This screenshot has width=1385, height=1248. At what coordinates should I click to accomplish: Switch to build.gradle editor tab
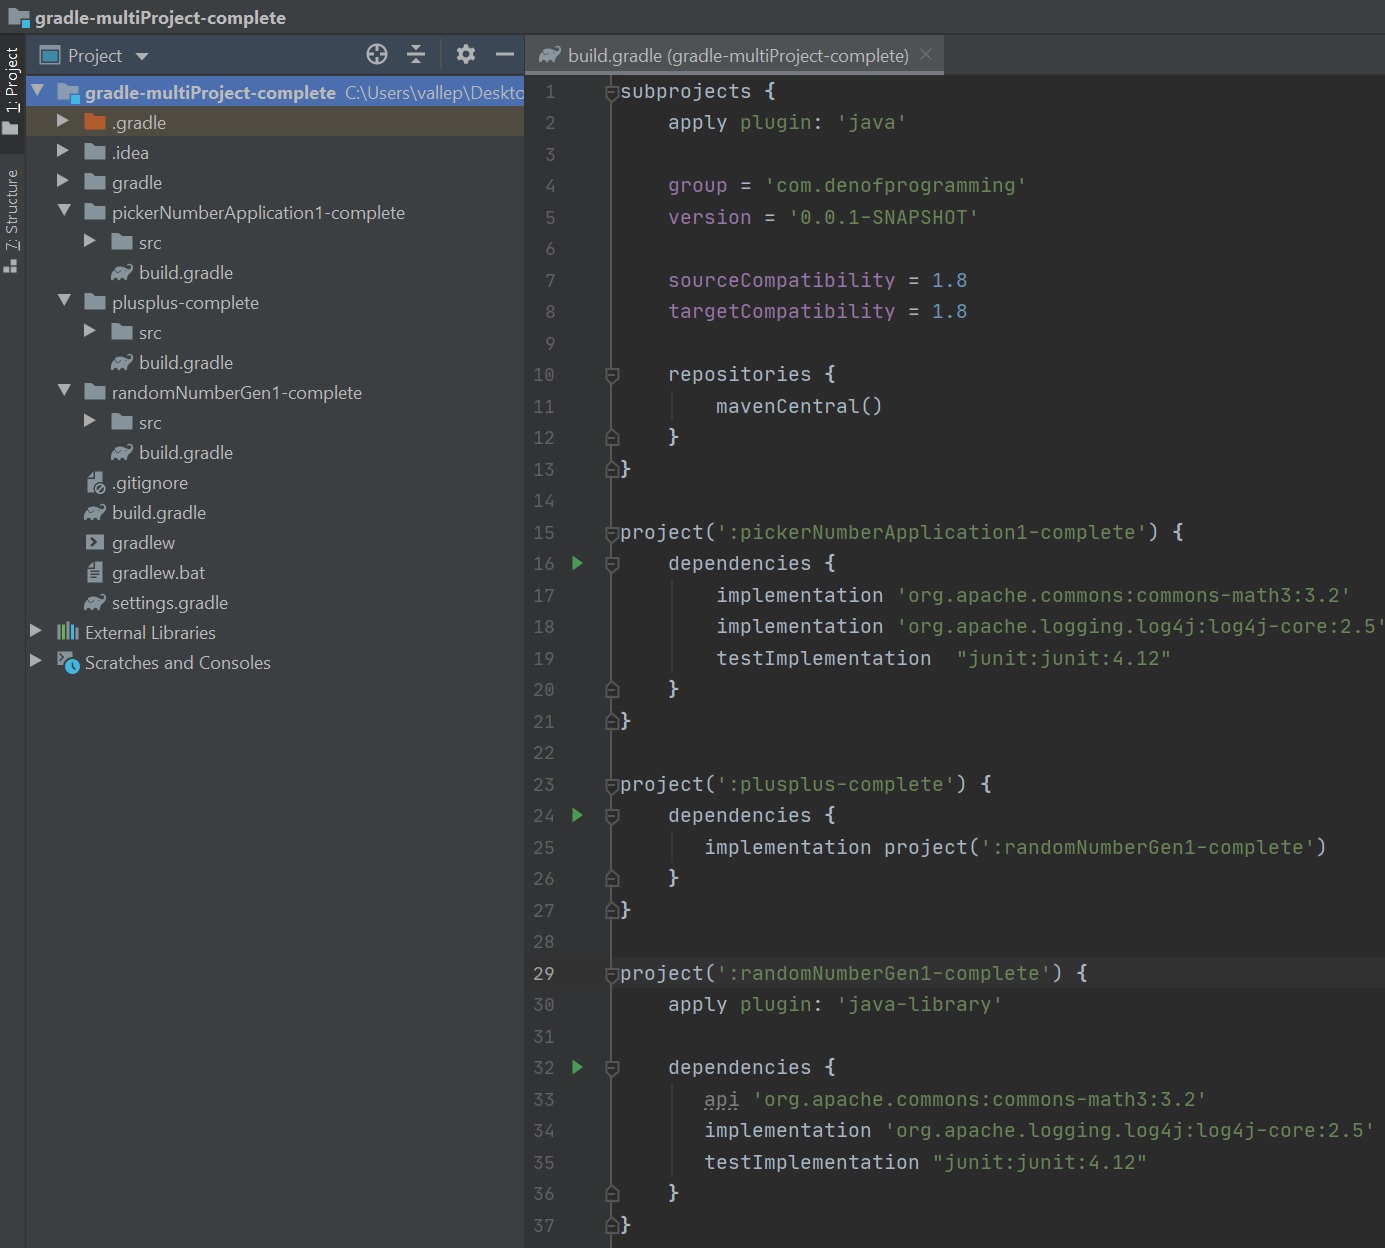point(737,56)
